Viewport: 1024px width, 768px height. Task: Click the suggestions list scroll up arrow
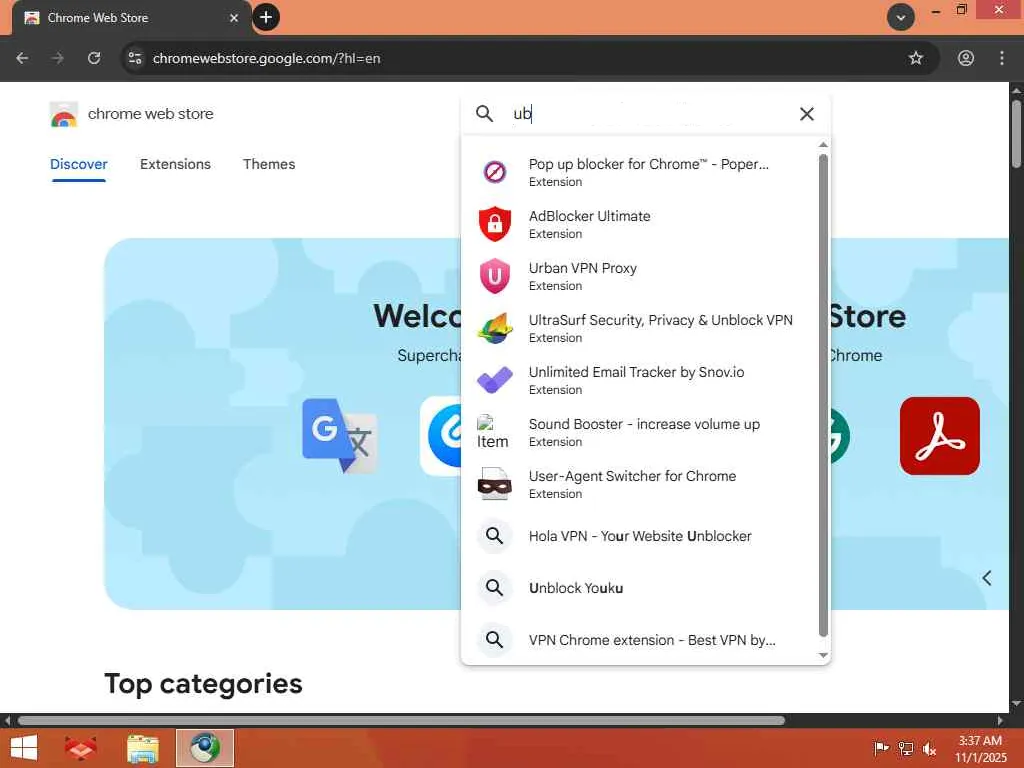823,144
